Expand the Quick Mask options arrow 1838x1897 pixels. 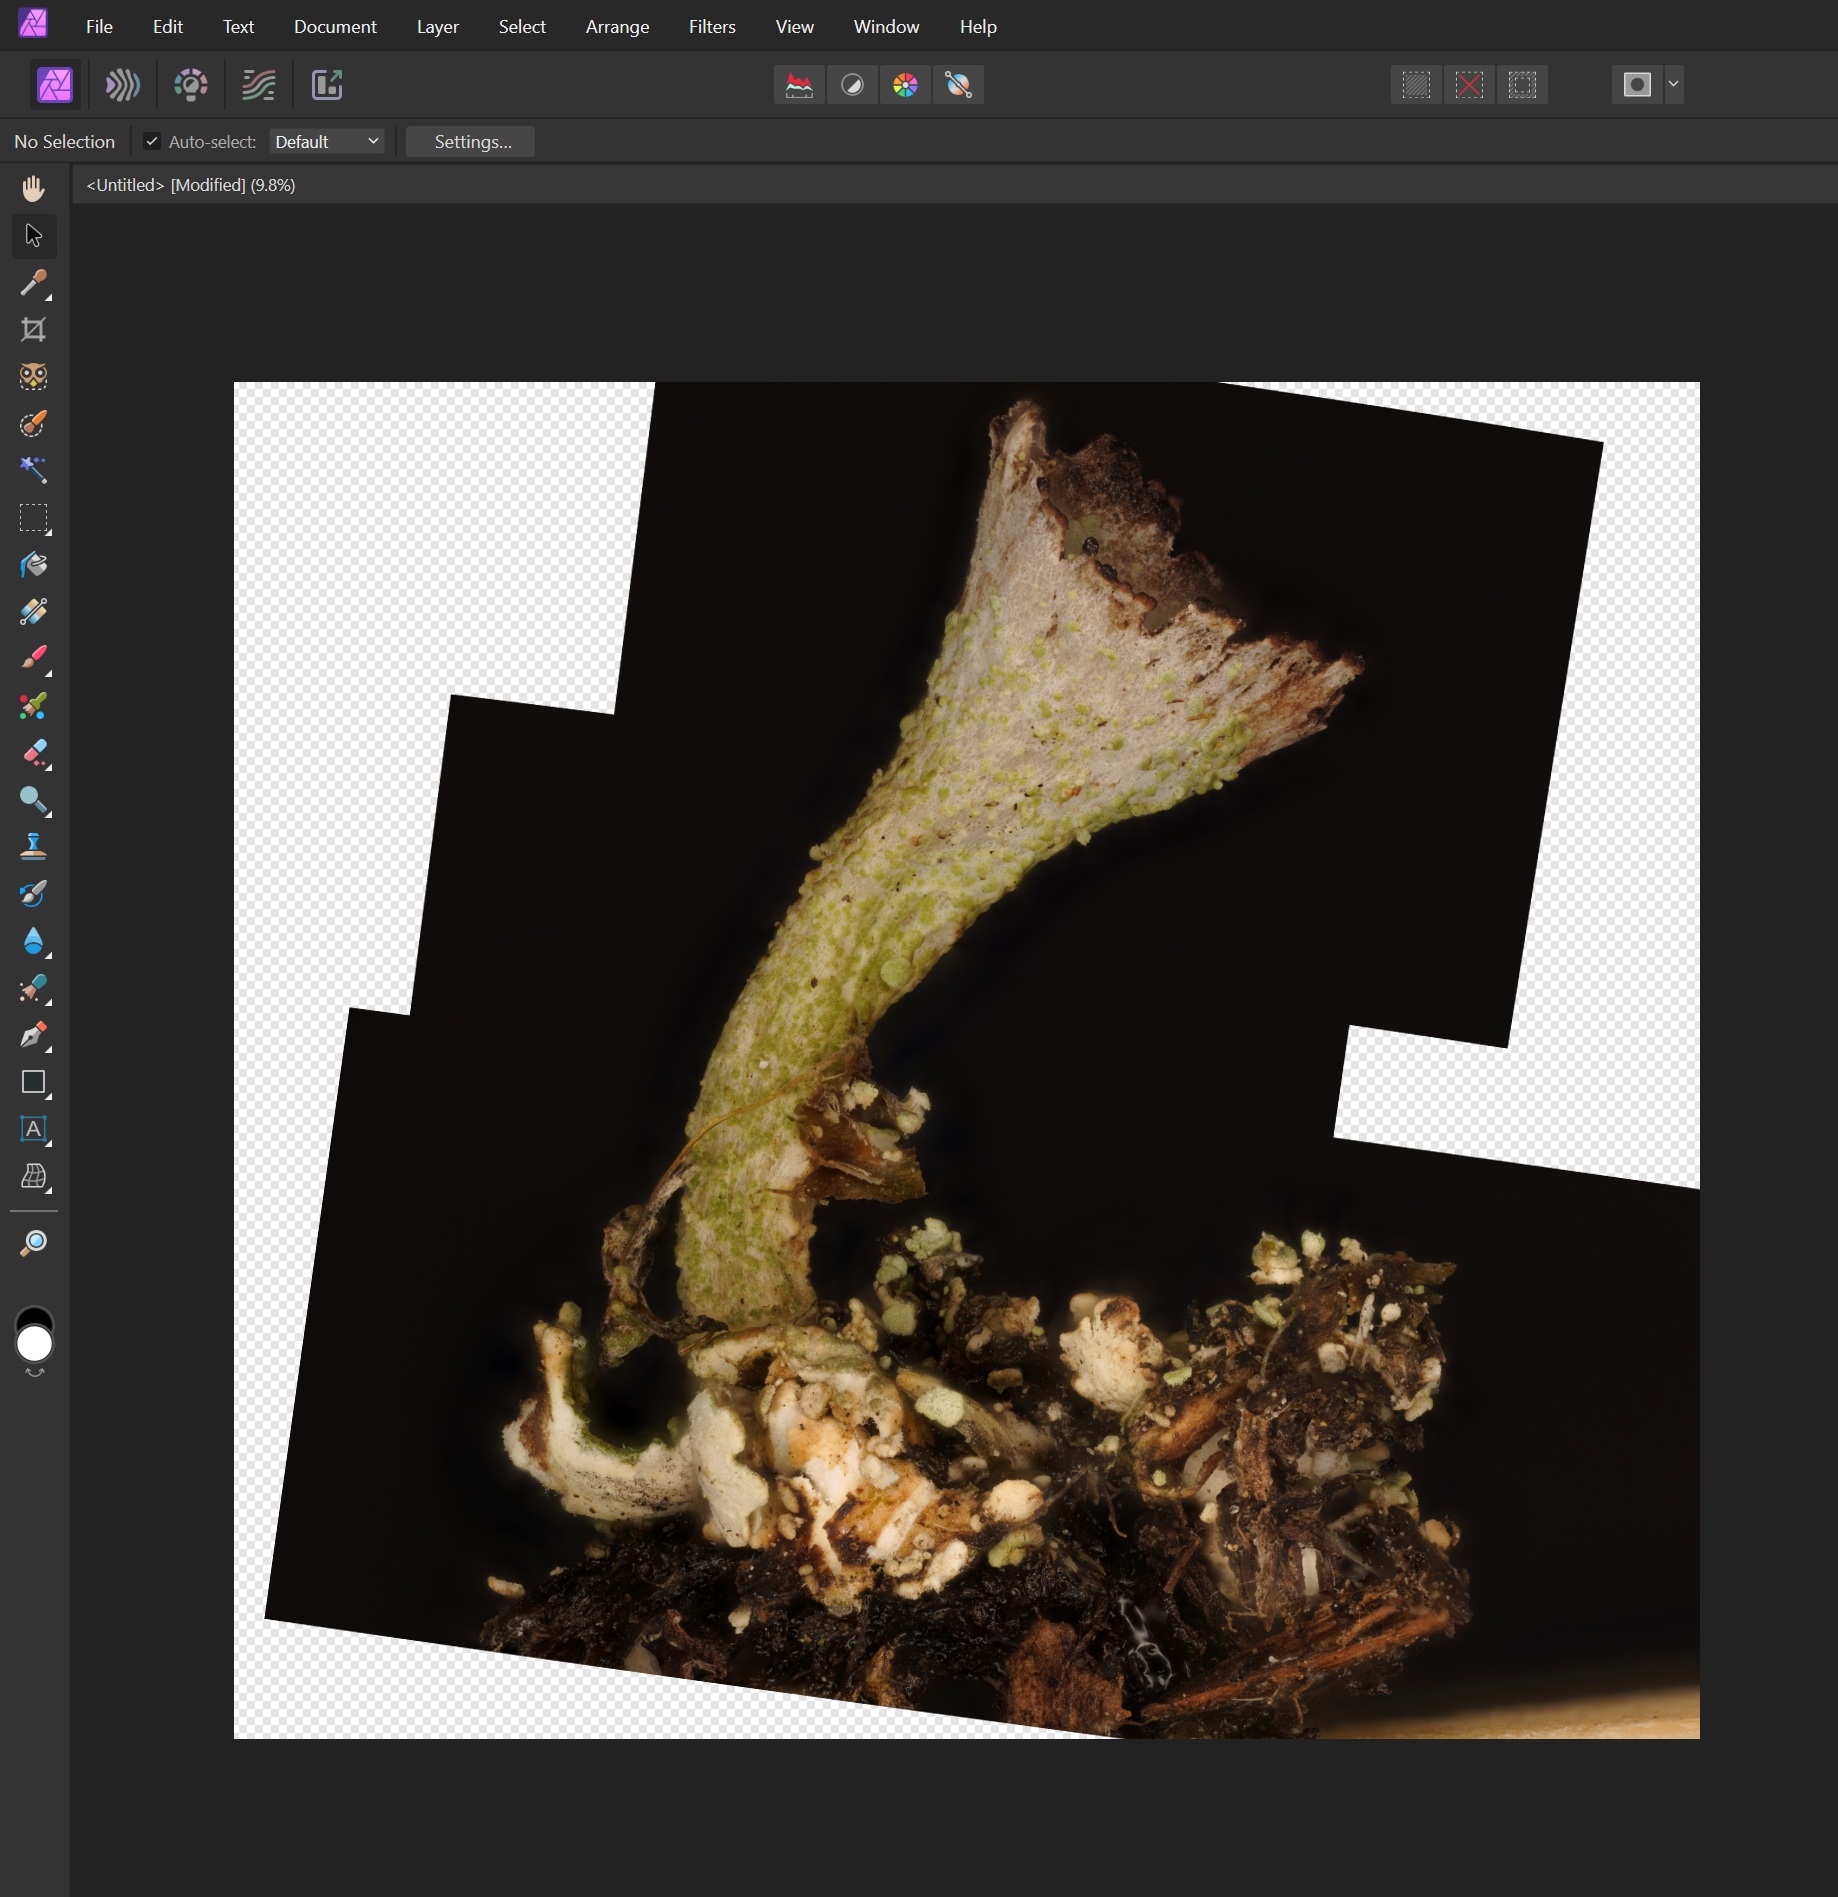point(1673,85)
